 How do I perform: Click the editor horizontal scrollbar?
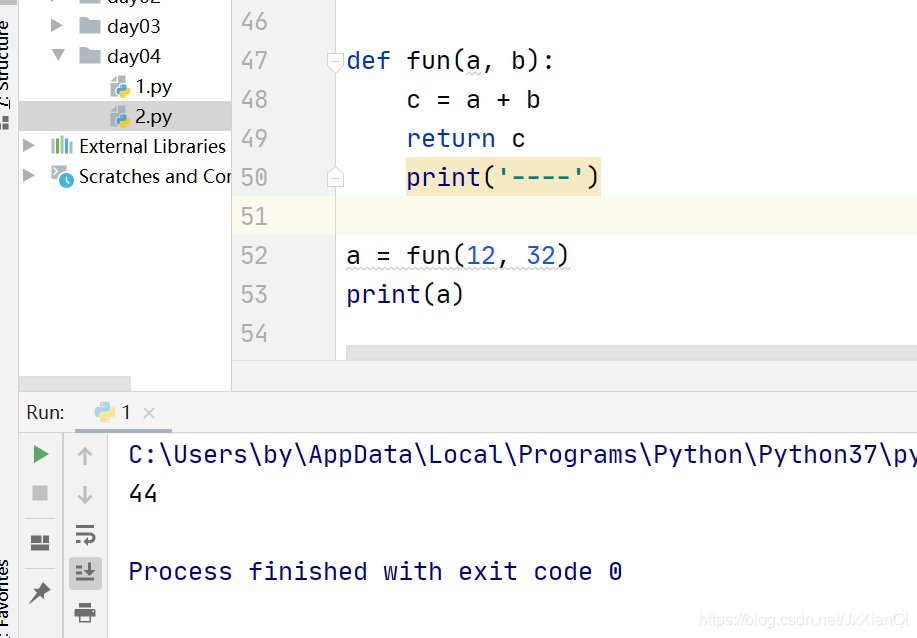tap(632, 352)
